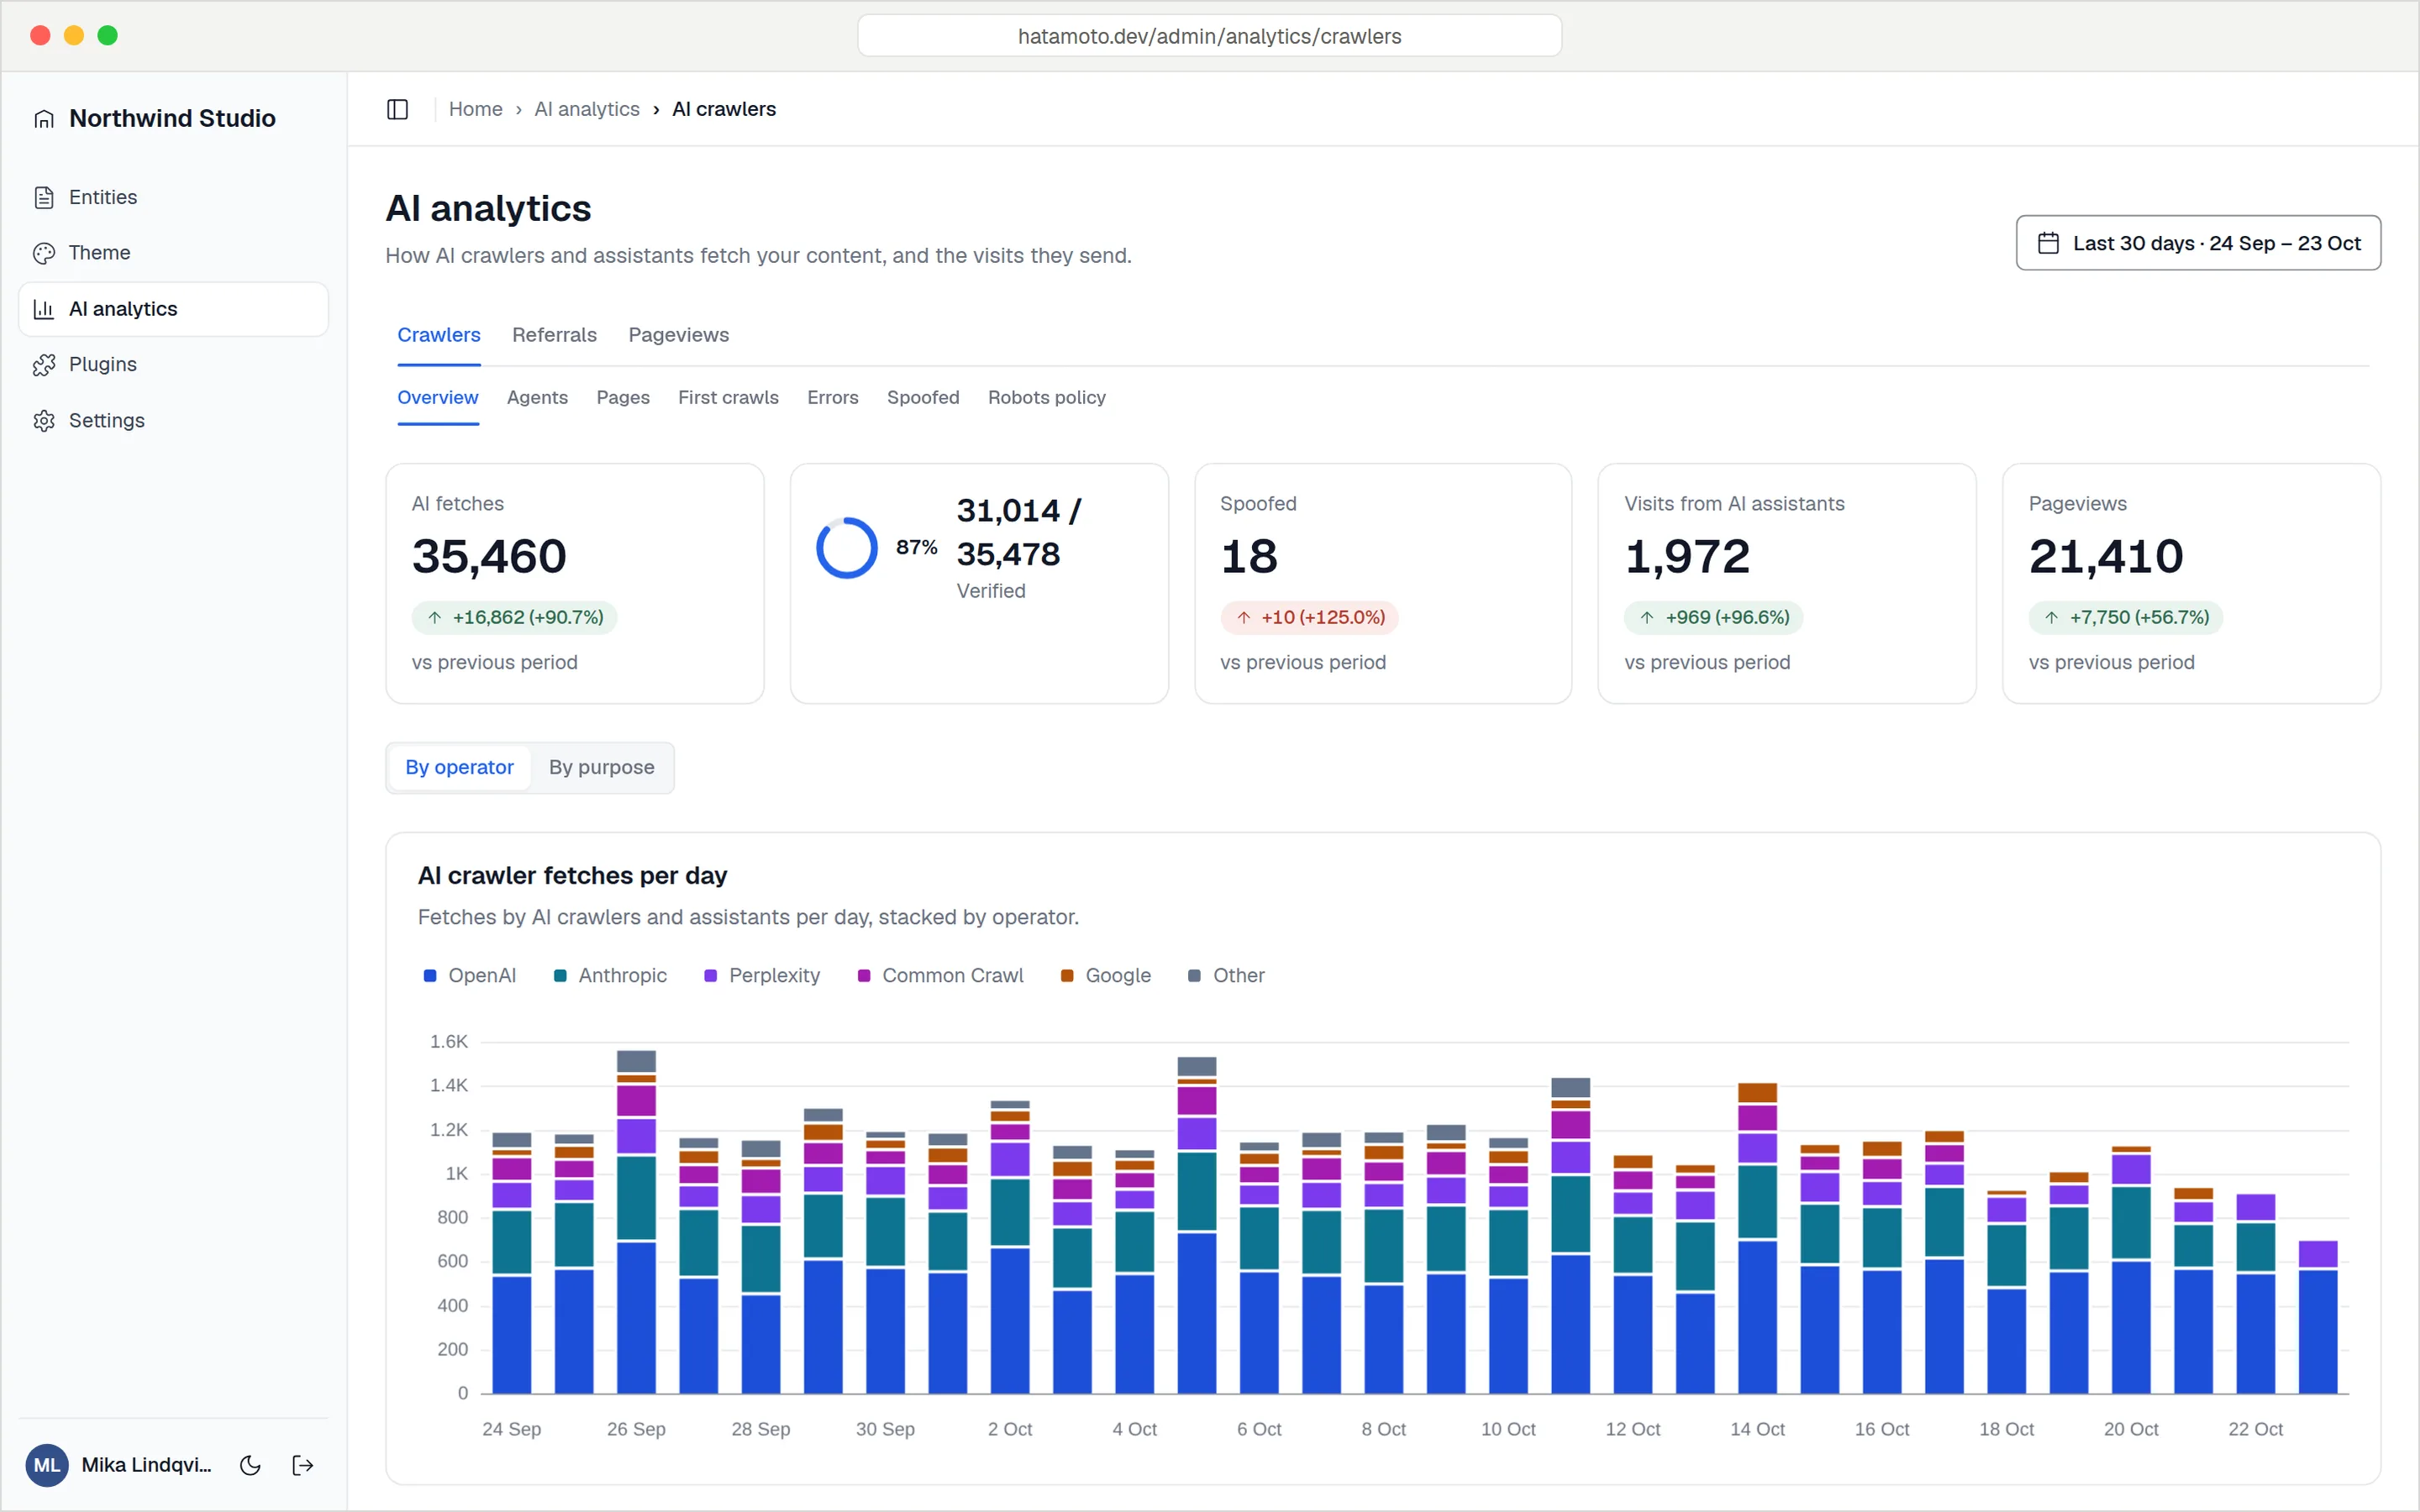Click the log out icon
2420x1512 pixels.
[x=303, y=1465]
